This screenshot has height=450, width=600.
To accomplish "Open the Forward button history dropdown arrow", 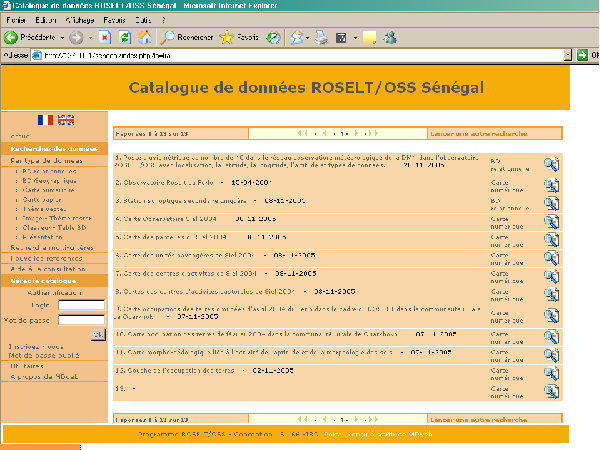I will click(90, 38).
